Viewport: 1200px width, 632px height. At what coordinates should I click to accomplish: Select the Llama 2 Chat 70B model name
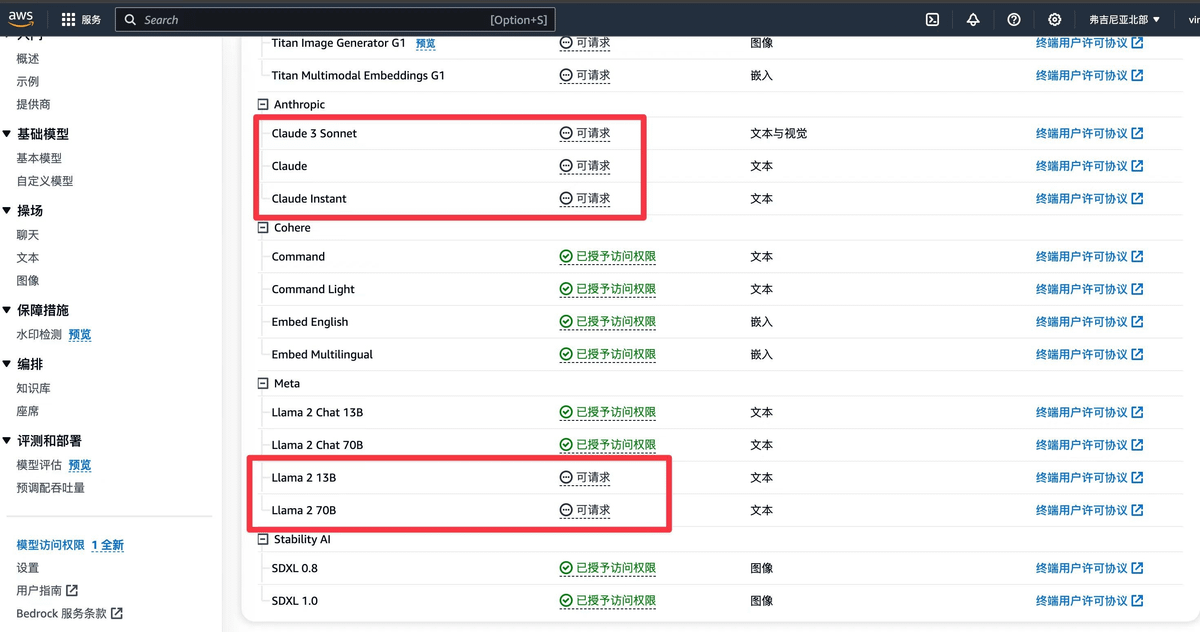coord(317,445)
